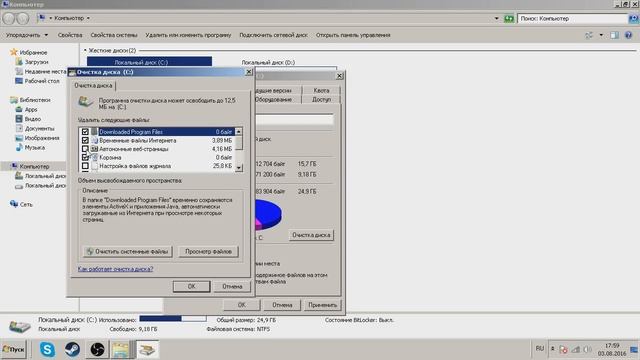Click the help question mark icon
Viewport: 640px width, 360px height.
pos(628,36)
